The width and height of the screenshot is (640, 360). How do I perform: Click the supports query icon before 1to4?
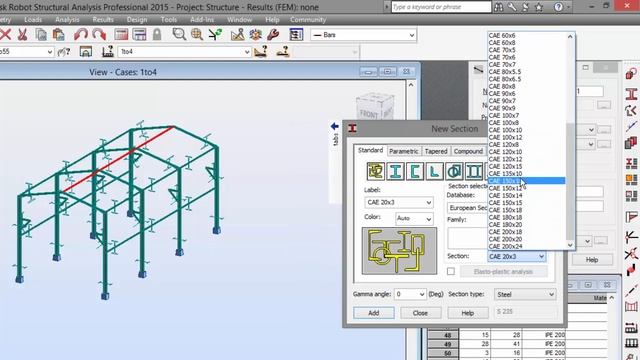(x=107, y=51)
